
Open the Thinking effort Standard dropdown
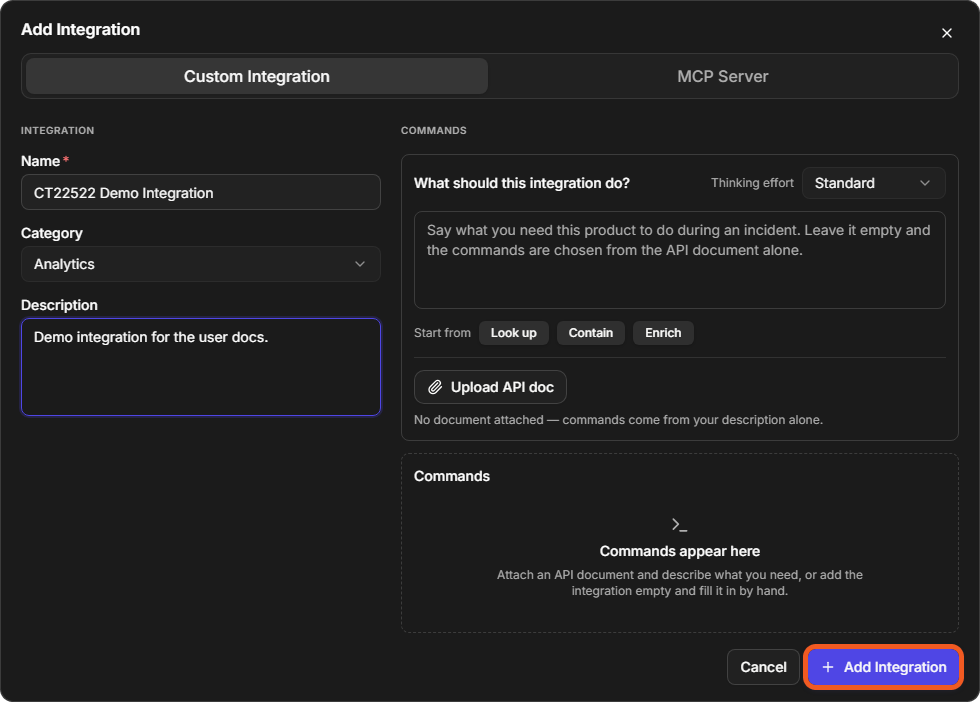pos(873,183)
